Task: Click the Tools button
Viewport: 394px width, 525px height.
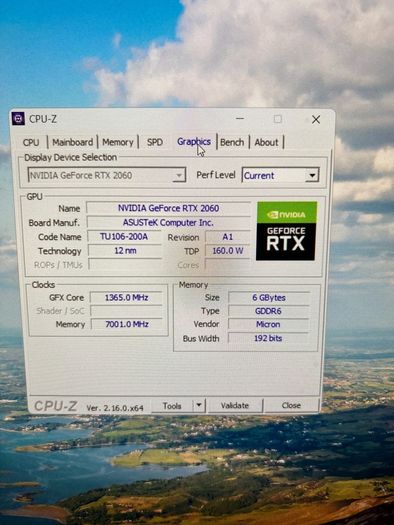Action: (x=172, y=406)
